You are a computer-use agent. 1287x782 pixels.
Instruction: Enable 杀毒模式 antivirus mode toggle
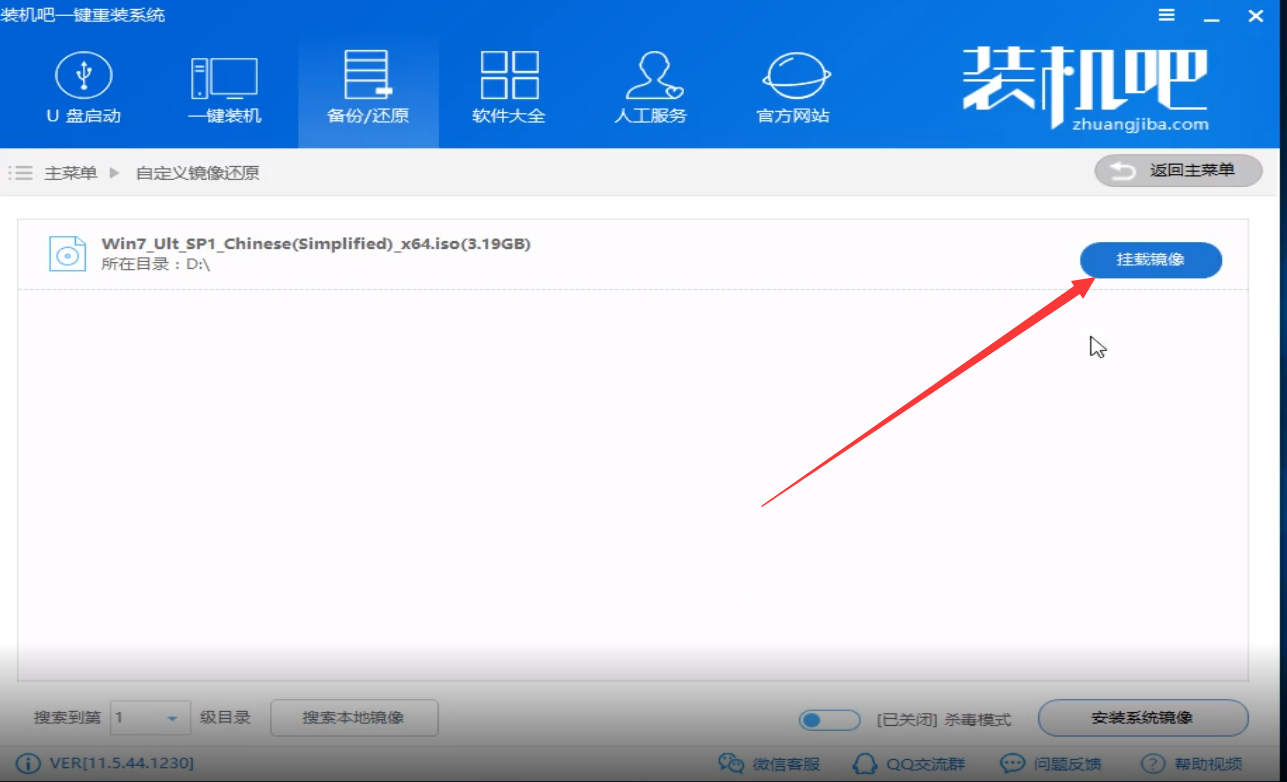pyautogui.click(x=828, y=719)
